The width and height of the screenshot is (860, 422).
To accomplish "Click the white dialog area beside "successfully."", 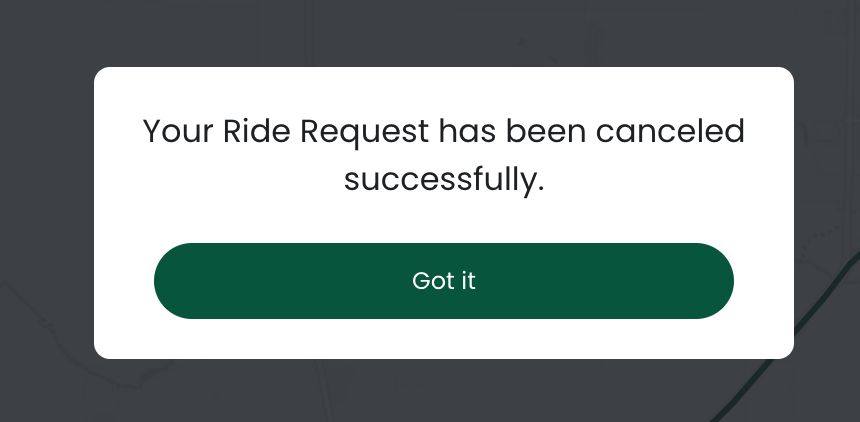I will pos(650,180).
